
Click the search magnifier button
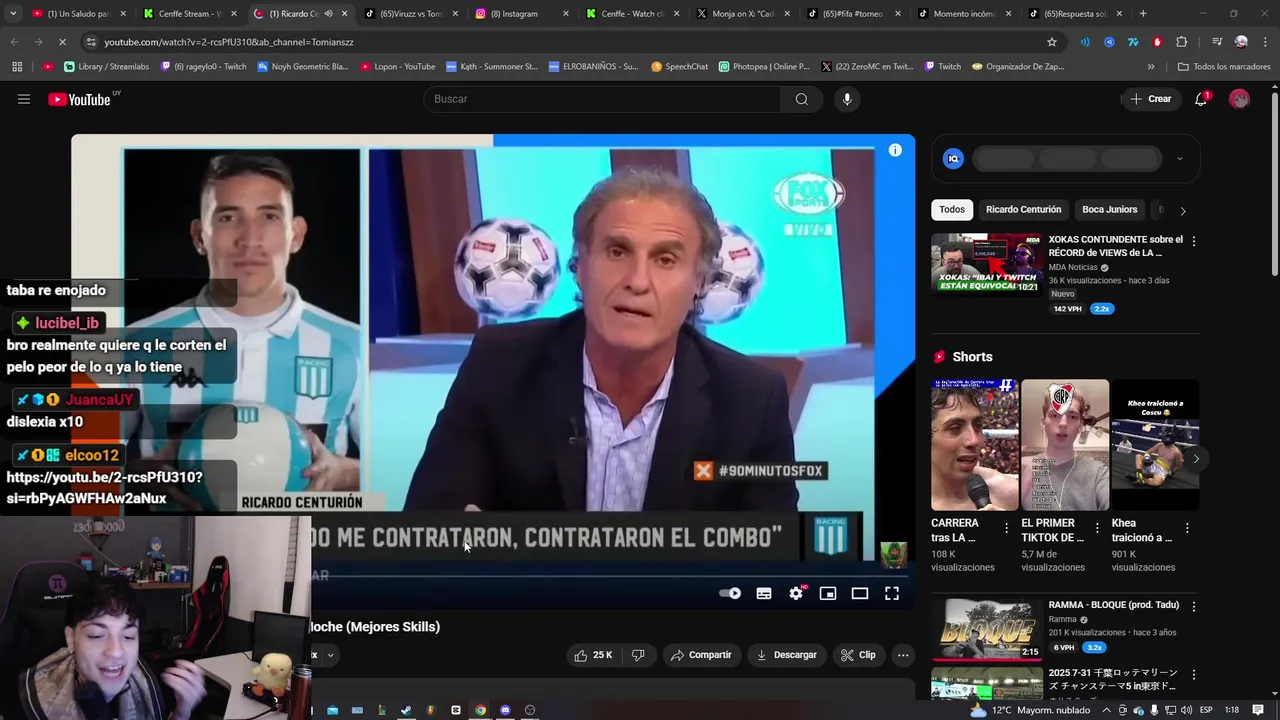click(801, 99)
